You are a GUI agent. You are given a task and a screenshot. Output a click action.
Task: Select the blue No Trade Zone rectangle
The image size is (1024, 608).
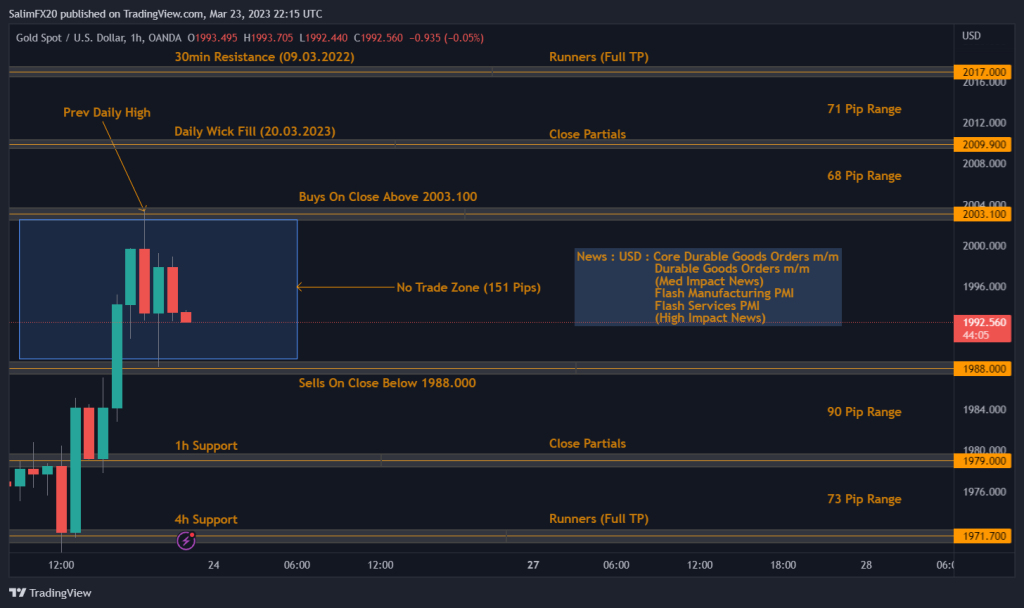(x=158, y=289)
